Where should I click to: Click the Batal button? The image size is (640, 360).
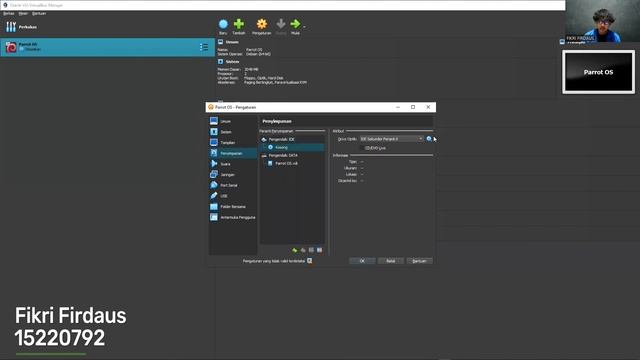pyautogui.click(x=391, y=261)
